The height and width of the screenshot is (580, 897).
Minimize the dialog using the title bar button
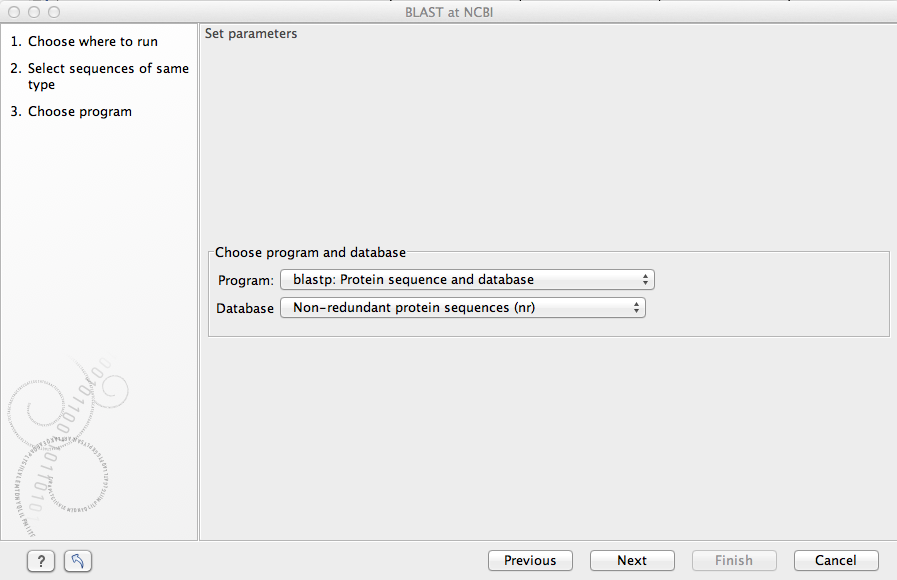[34, 12]
